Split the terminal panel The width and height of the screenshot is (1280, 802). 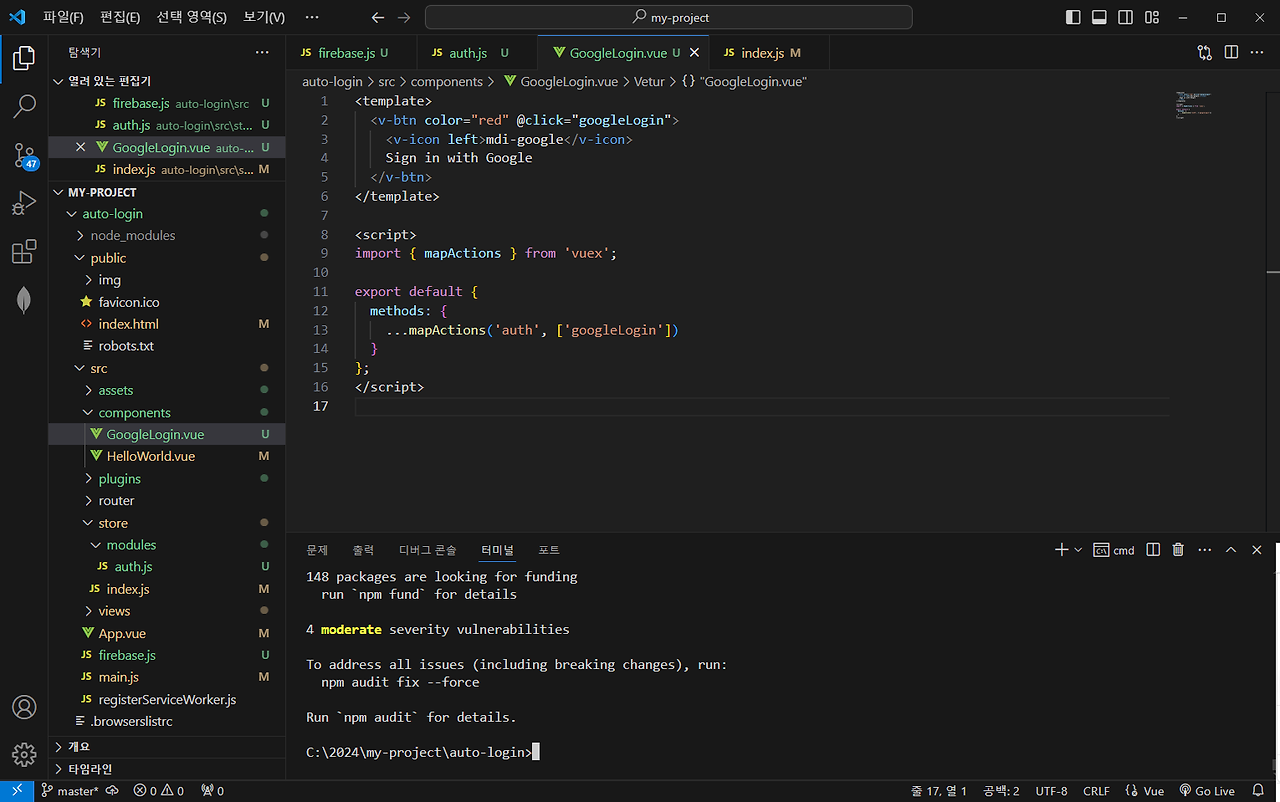pos(1153,549)
